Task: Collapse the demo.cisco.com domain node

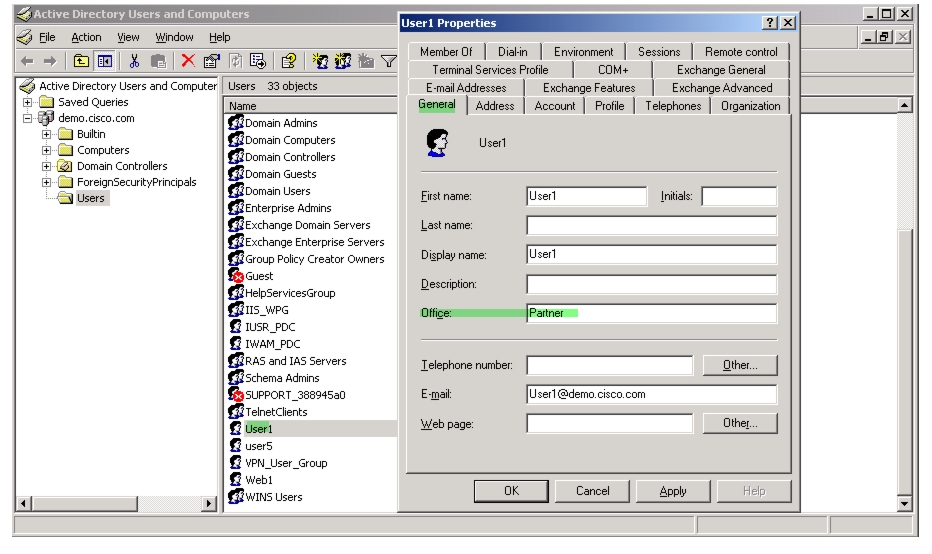Action: pos(27,118)
